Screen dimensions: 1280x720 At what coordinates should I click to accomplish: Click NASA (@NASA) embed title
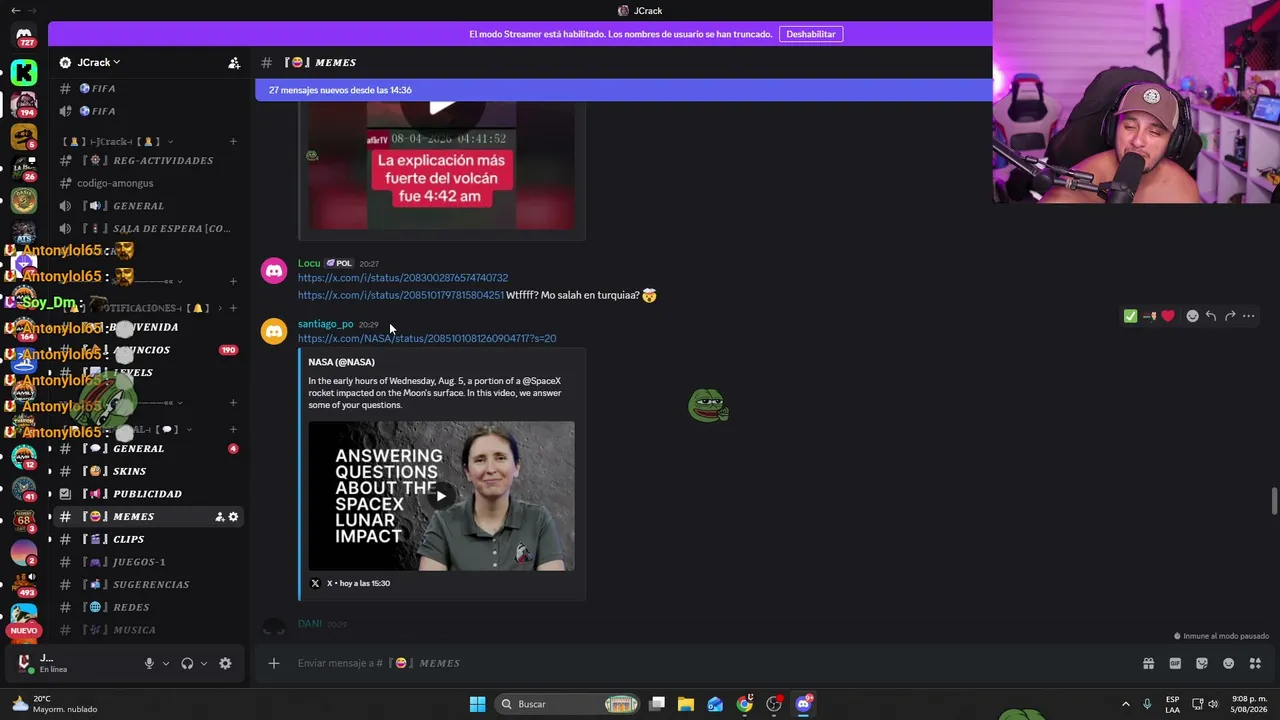pyautogui.click(x=342, y=362)
